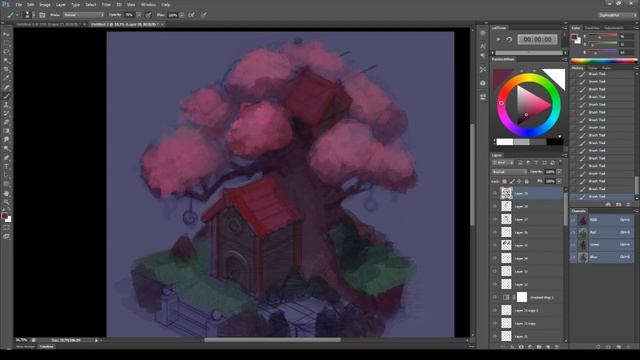Click the color spectrum ramp in the Color panel
This screenshot has height=360, width=640.
(x=603, y=61)
